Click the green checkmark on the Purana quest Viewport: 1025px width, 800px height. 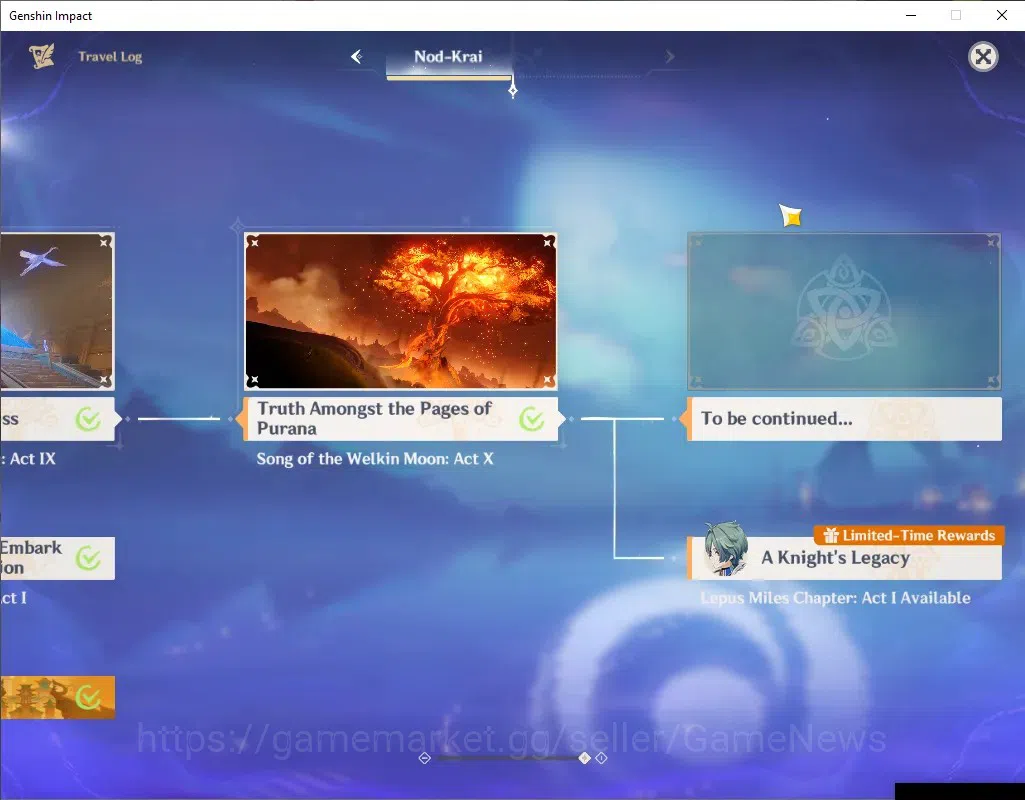531,418
